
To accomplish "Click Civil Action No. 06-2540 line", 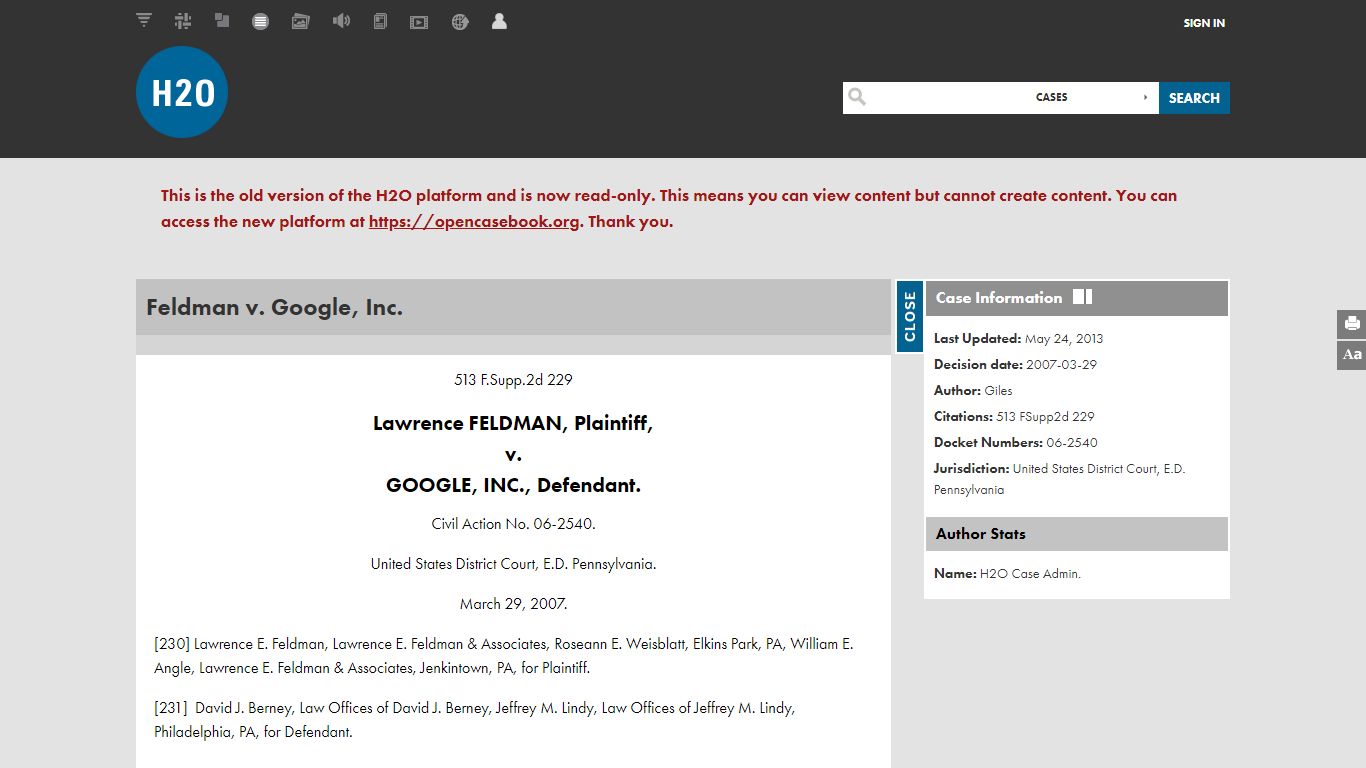I will 513,524.
